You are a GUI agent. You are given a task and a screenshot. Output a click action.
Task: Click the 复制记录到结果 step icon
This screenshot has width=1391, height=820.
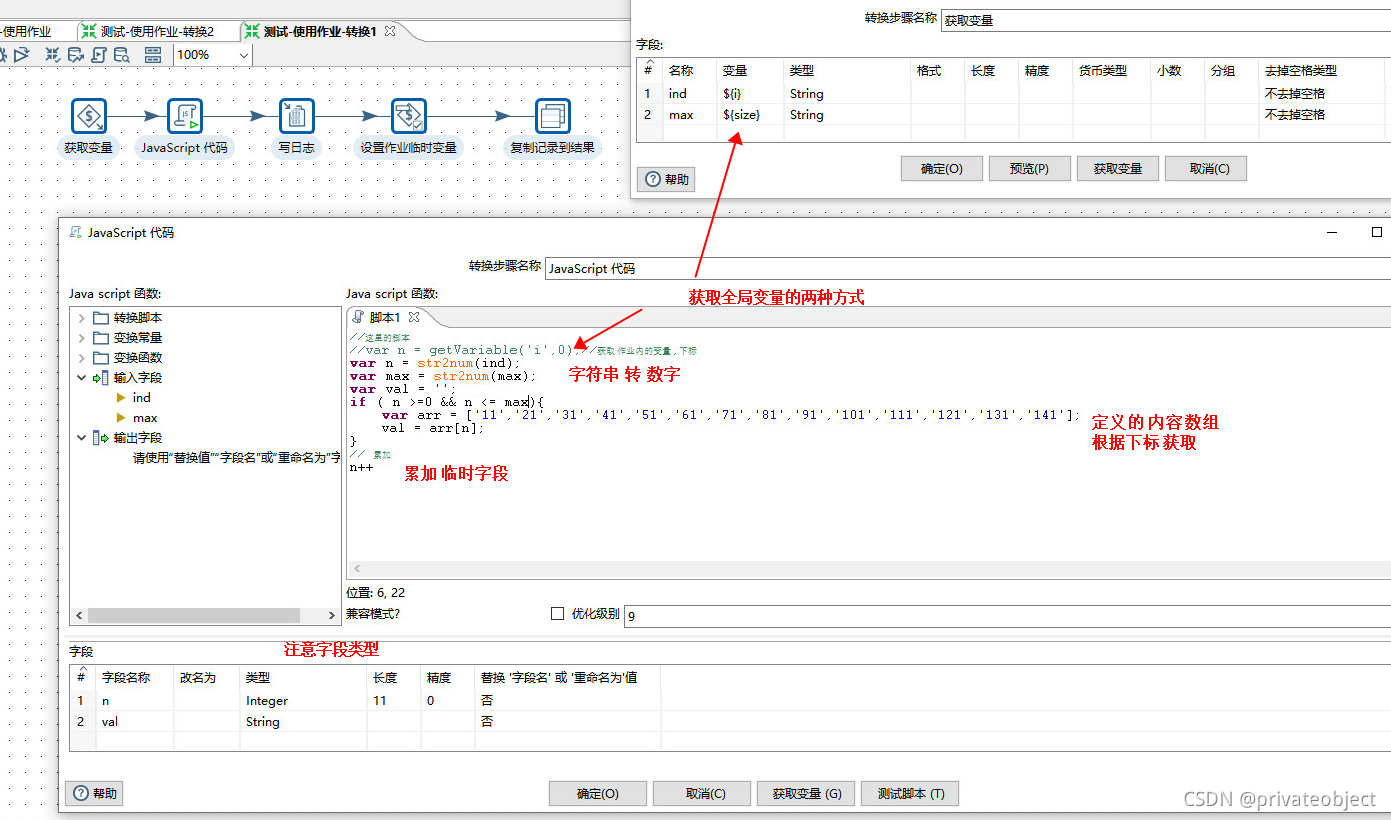pyautogui.click(x=552, y=116)
